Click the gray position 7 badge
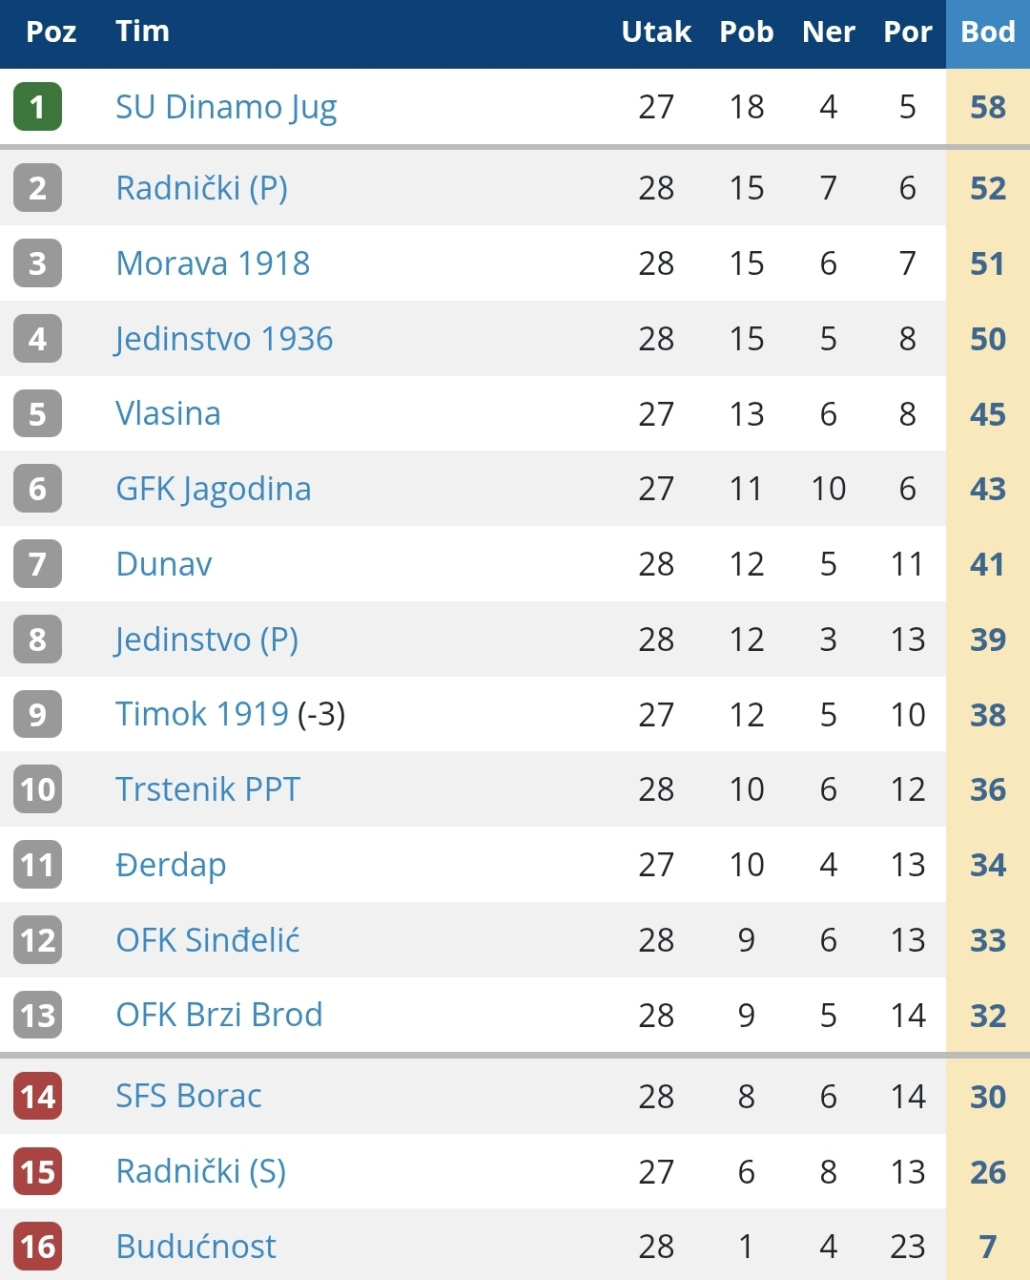This screenshot has height=1280, width=1030. [38, 564]
